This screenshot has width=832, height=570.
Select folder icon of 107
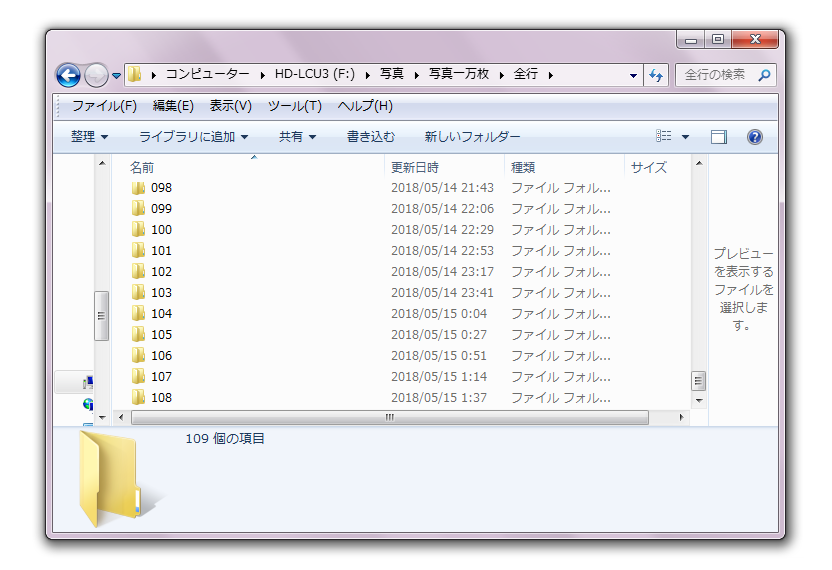(x=138, y=376)
